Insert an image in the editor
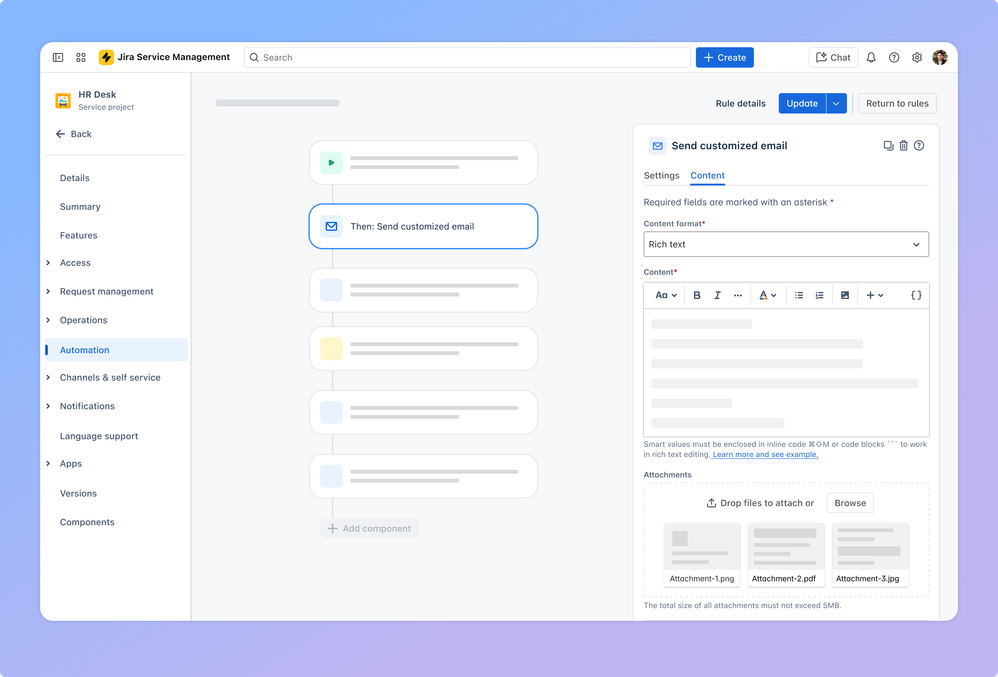 click(x=845, y=295)
